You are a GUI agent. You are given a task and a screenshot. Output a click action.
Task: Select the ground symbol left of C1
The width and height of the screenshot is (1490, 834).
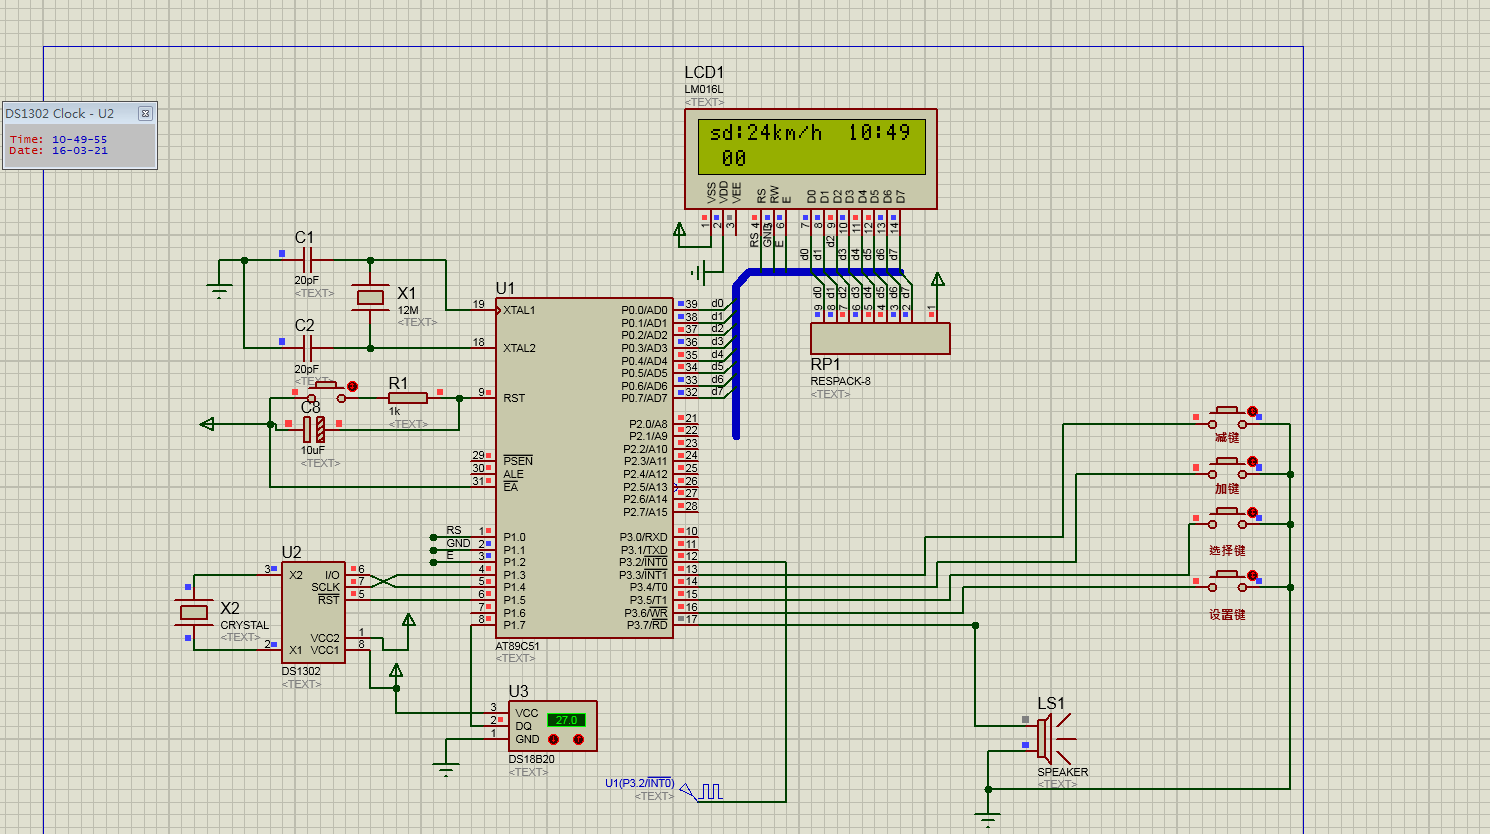pos(220,292)
